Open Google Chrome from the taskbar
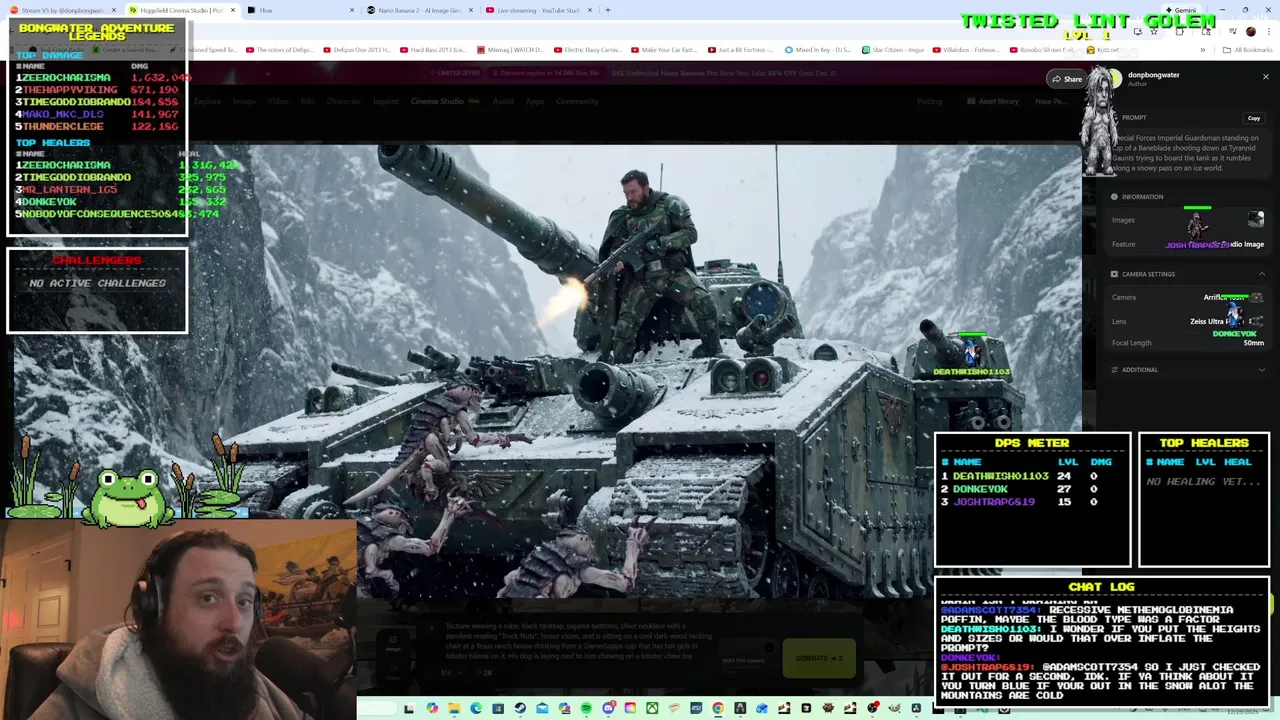 (x=718, y=708)
